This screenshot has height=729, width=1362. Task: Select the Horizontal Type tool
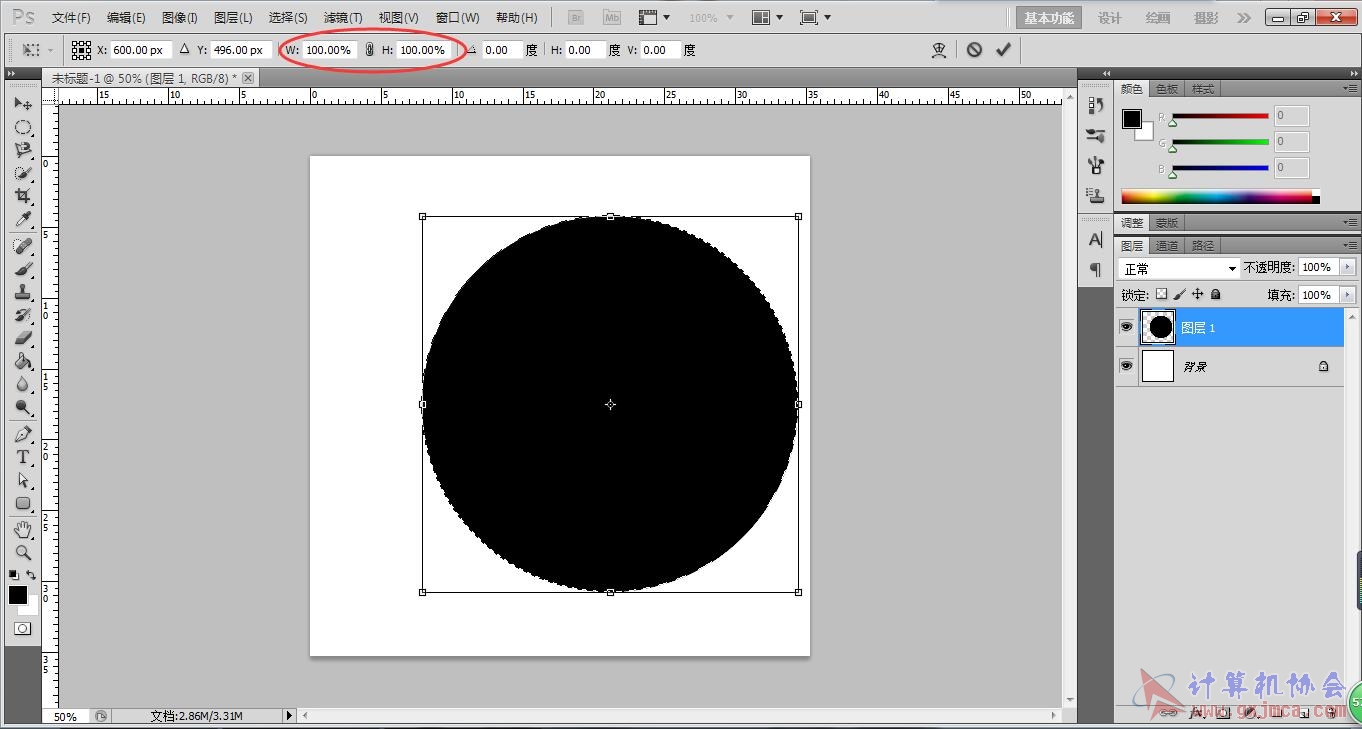coord(22,457)
